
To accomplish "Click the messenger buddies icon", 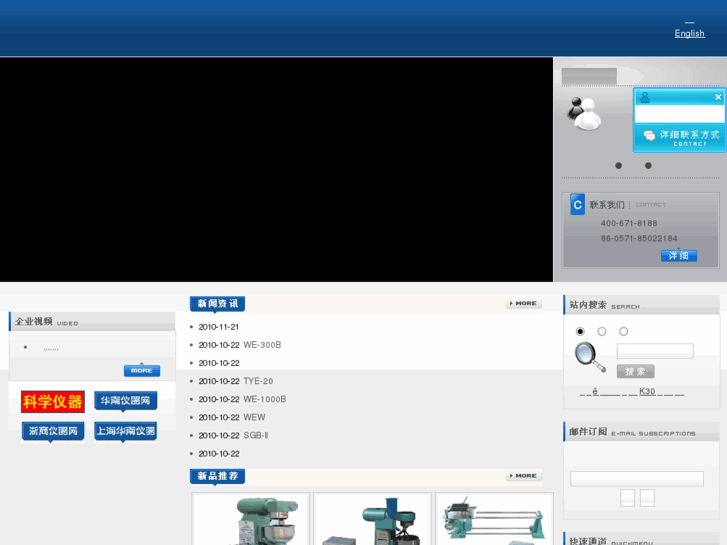I will tap(584, 114).
